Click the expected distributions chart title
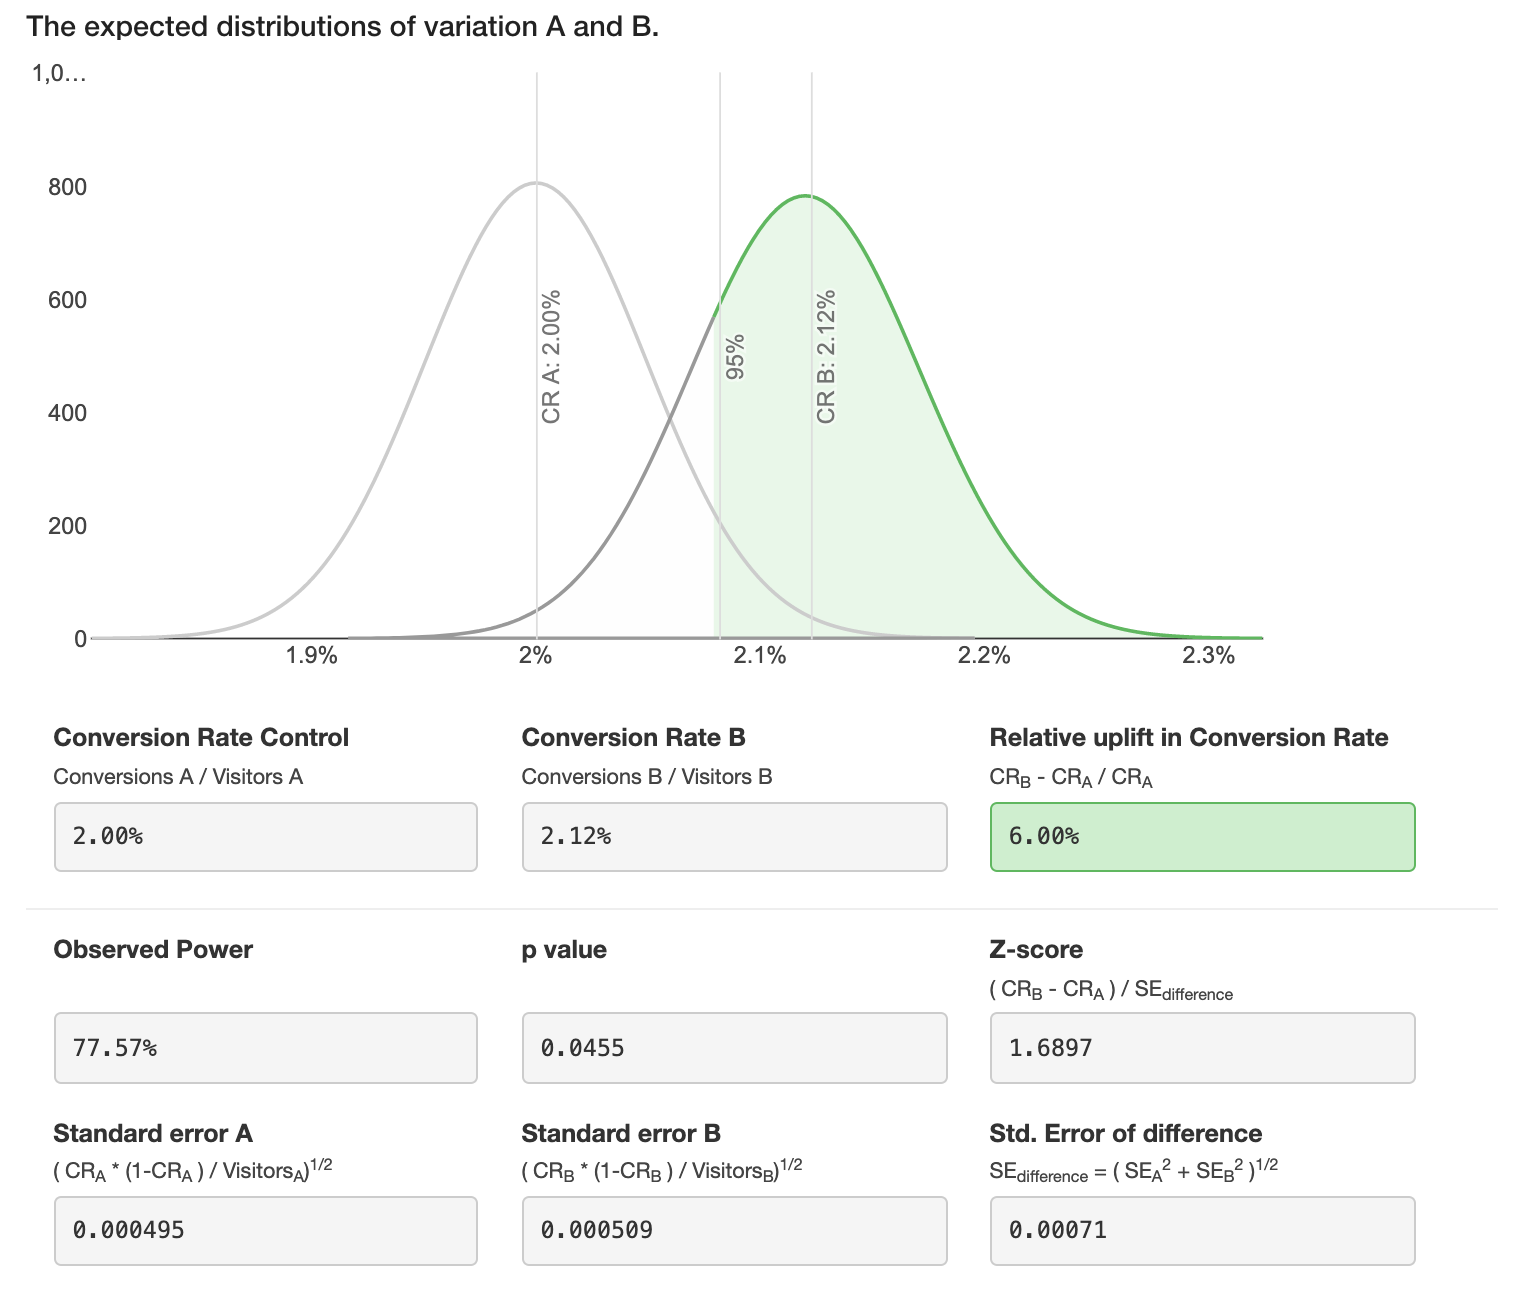This screenshot has height=1312, width=1522. click(343, 26)
